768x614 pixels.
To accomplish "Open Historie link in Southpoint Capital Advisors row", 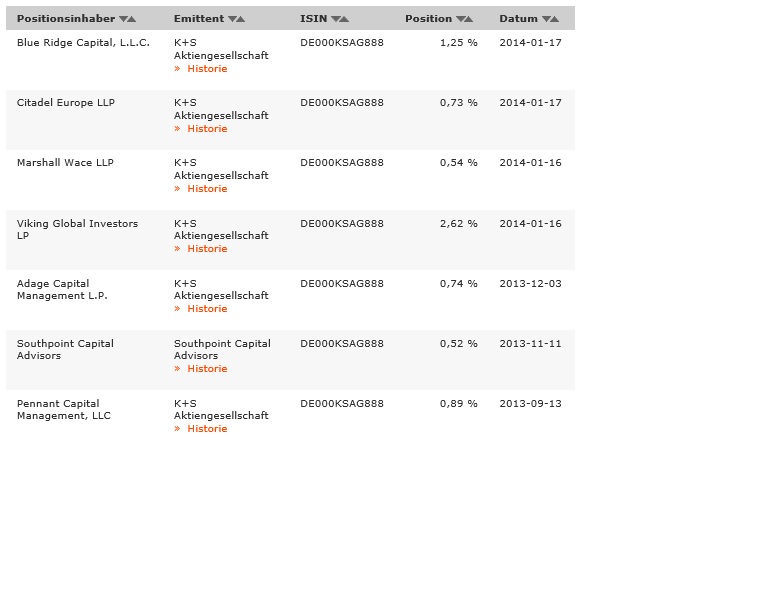I will (207, 369).
